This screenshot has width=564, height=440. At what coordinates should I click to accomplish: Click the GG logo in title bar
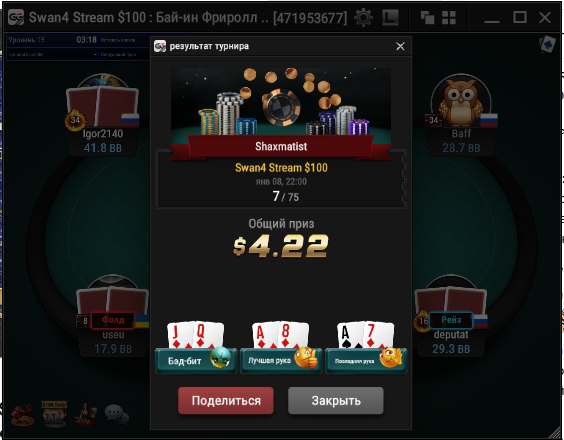[16, 17]
